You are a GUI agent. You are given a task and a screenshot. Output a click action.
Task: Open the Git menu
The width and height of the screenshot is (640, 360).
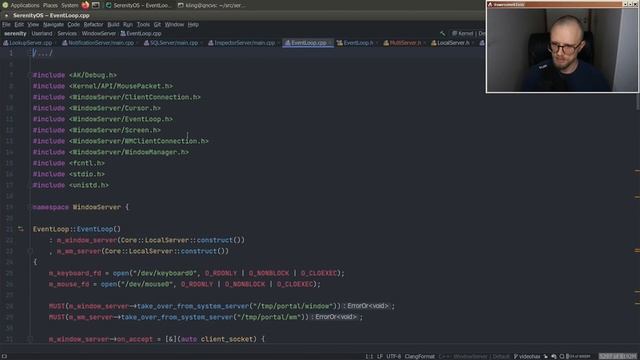(157, 24)
